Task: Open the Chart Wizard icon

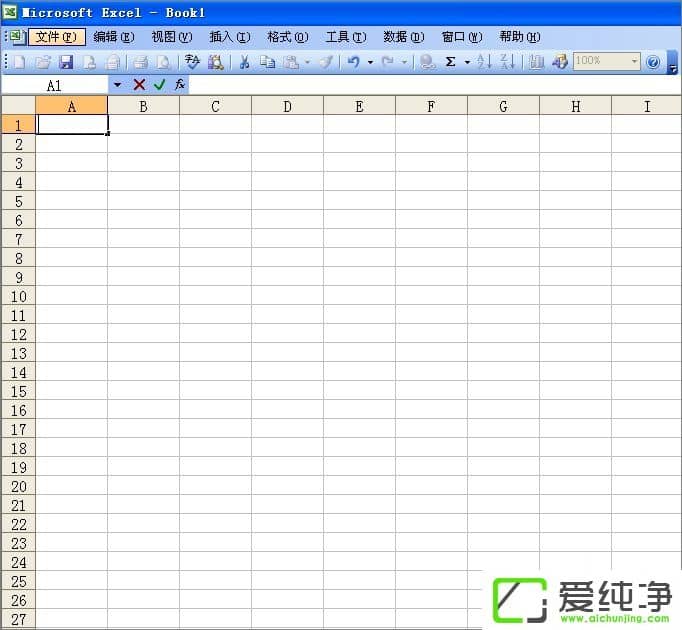Action: tap(536, 62)
